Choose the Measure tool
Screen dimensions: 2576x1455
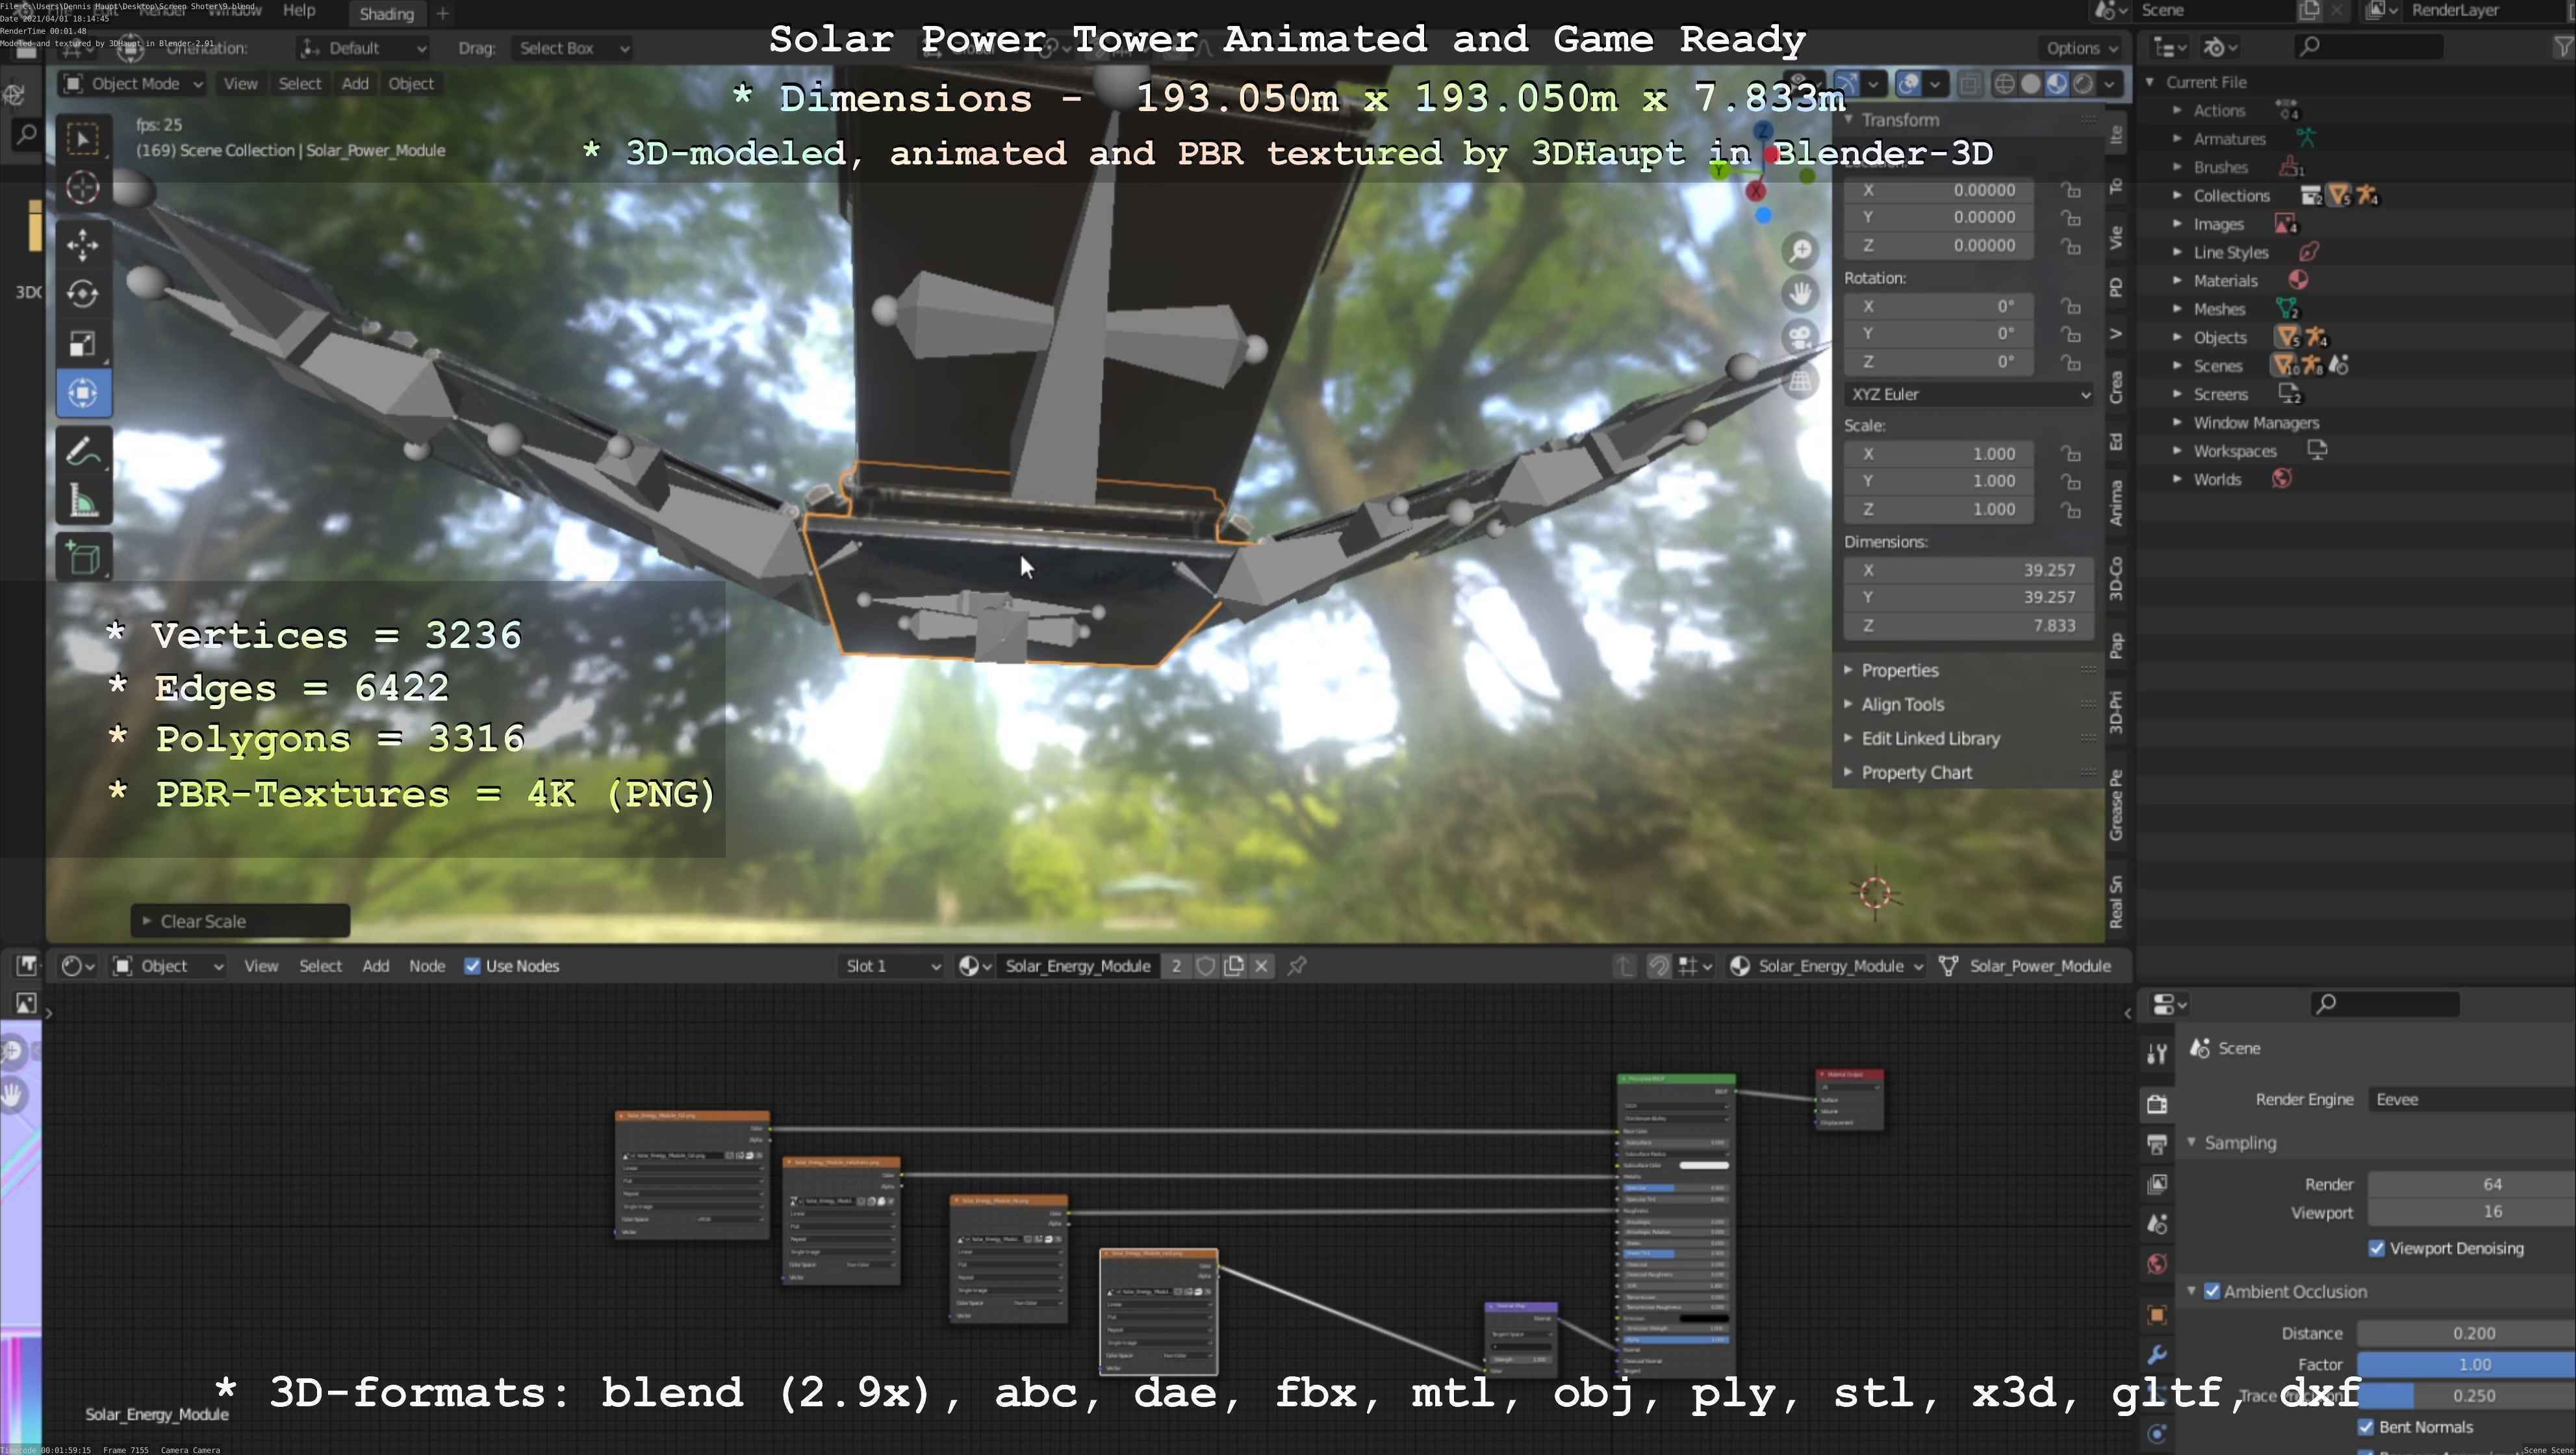83,502
